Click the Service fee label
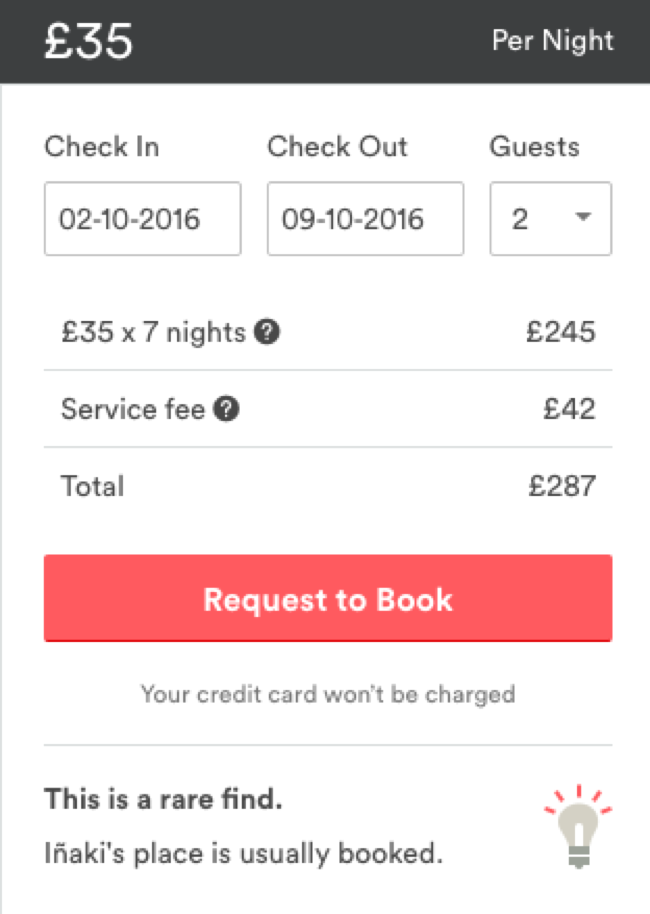Screen dimensions: 650x914 click(x=133, y=409)
